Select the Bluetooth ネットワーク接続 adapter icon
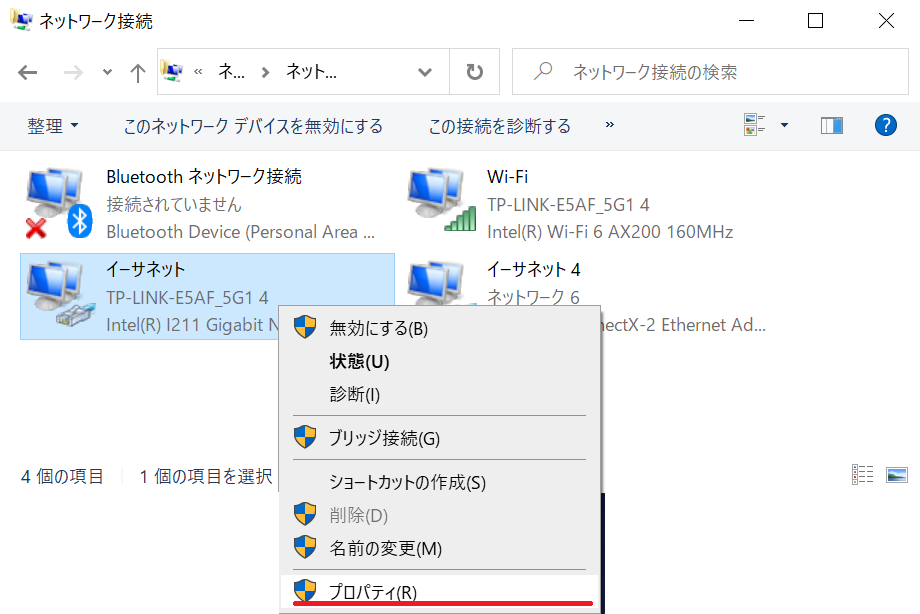Screen dimensions: 920x614 (59, 203)
